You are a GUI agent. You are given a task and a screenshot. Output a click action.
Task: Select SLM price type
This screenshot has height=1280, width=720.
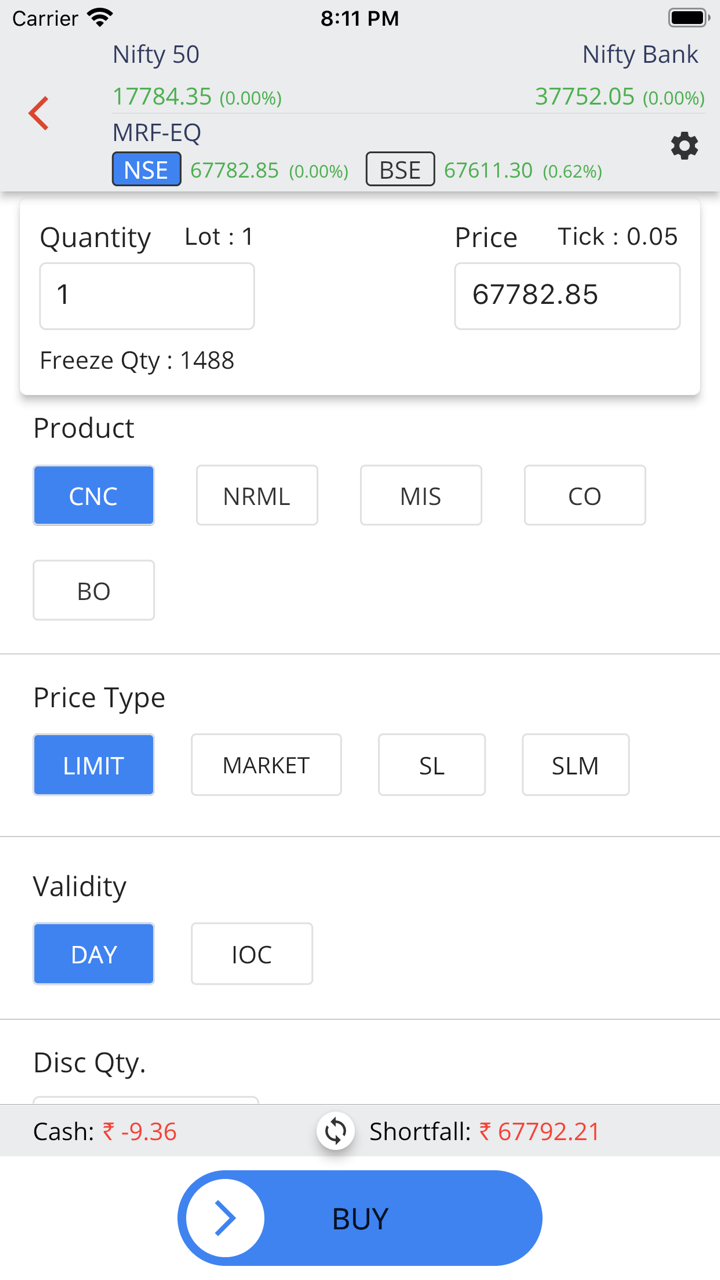click(576, 765)
